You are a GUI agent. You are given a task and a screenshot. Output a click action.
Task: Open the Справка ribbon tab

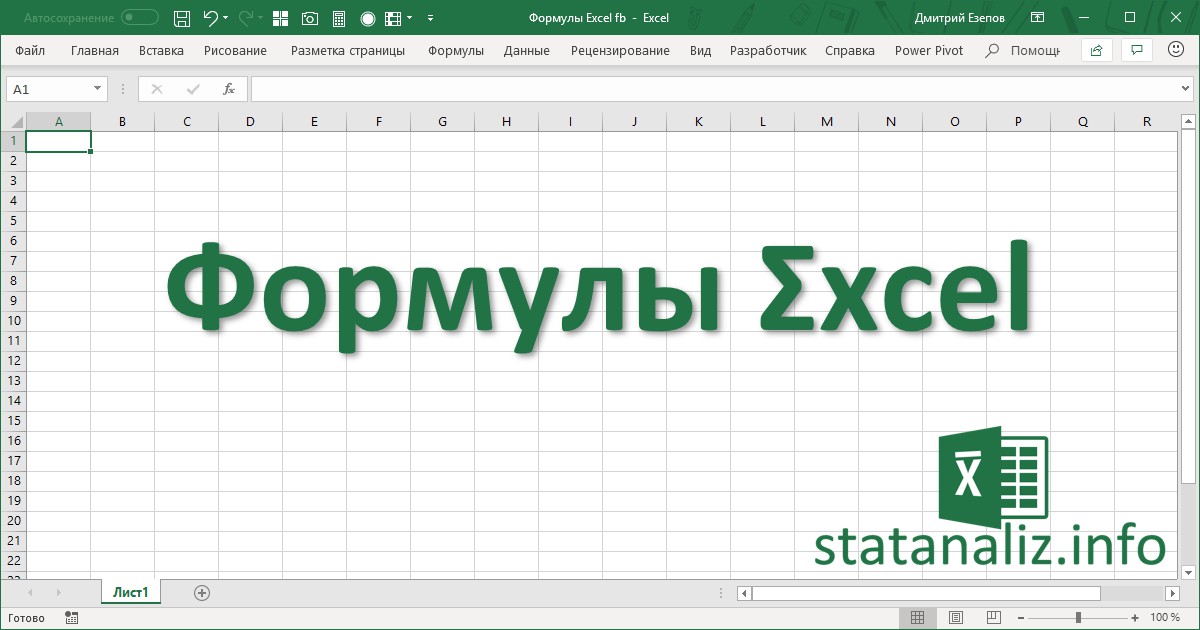850,50
